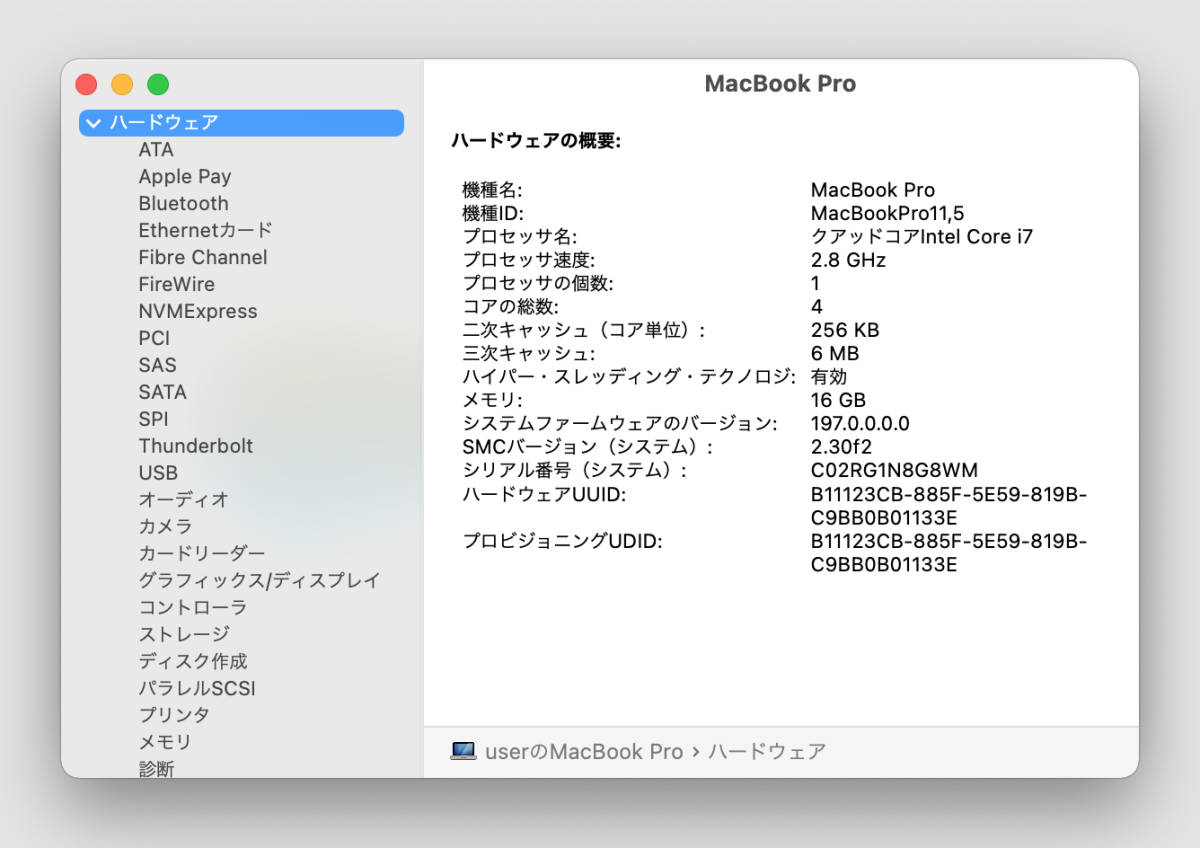The height and width of the screenshot is (848, 1200).
Task: Open the パラレルSCSI entry
Action: coord(197,689)
